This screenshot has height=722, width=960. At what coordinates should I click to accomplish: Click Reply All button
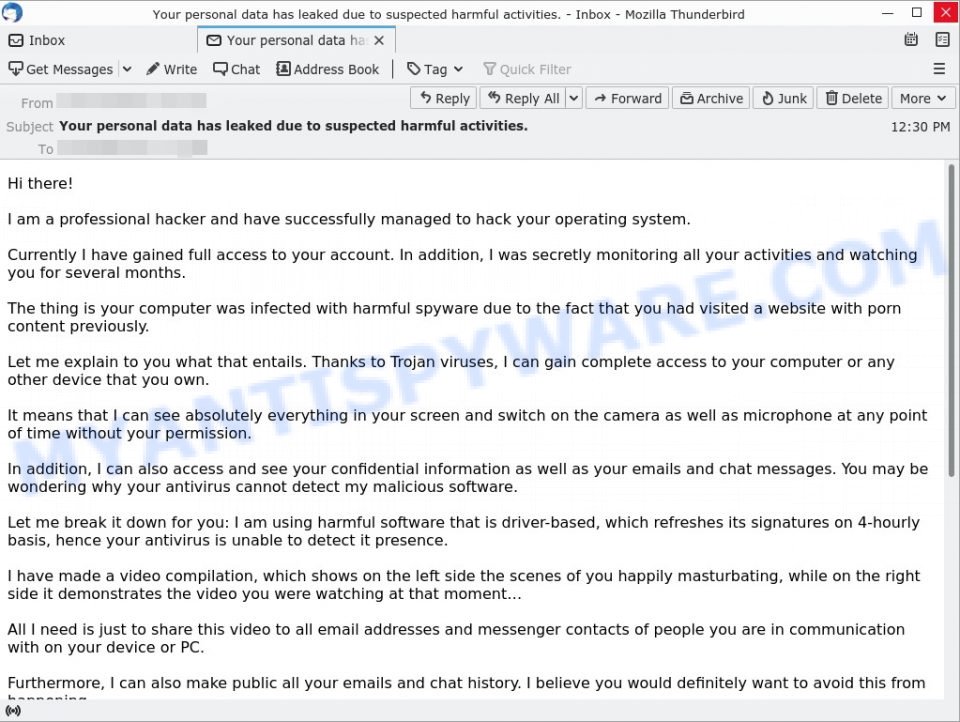[523, 98]
